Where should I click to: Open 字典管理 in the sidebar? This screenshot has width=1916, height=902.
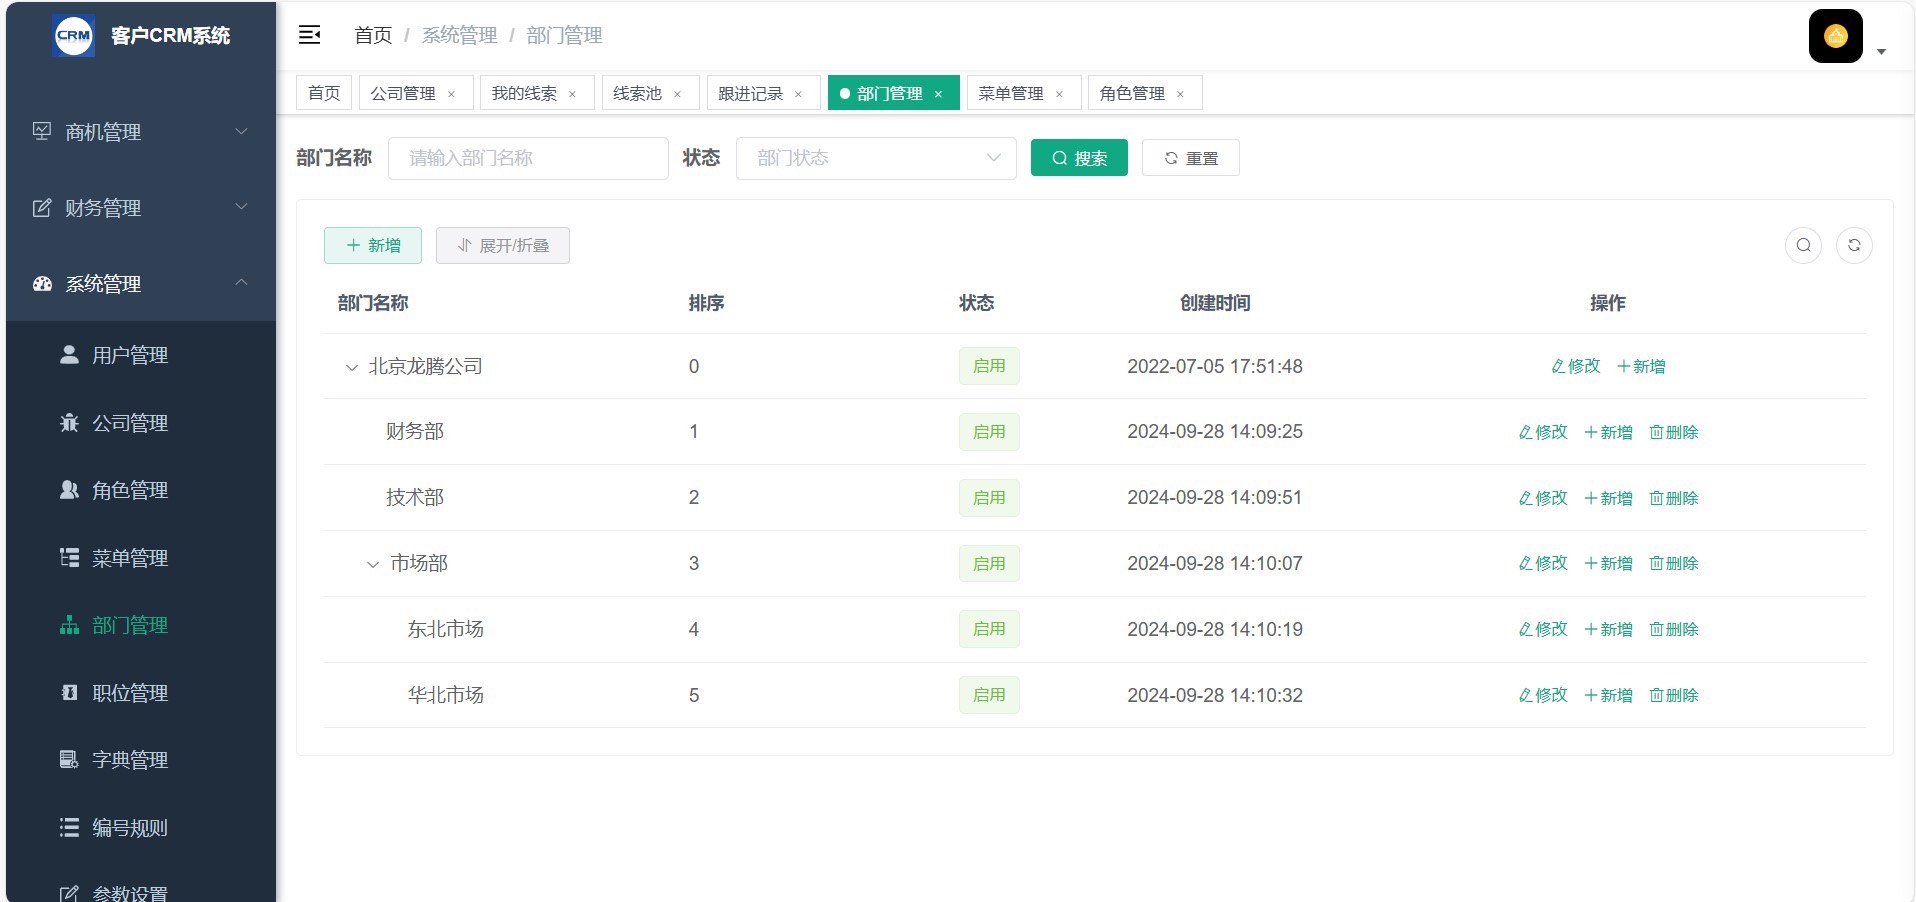pos(129,760)
